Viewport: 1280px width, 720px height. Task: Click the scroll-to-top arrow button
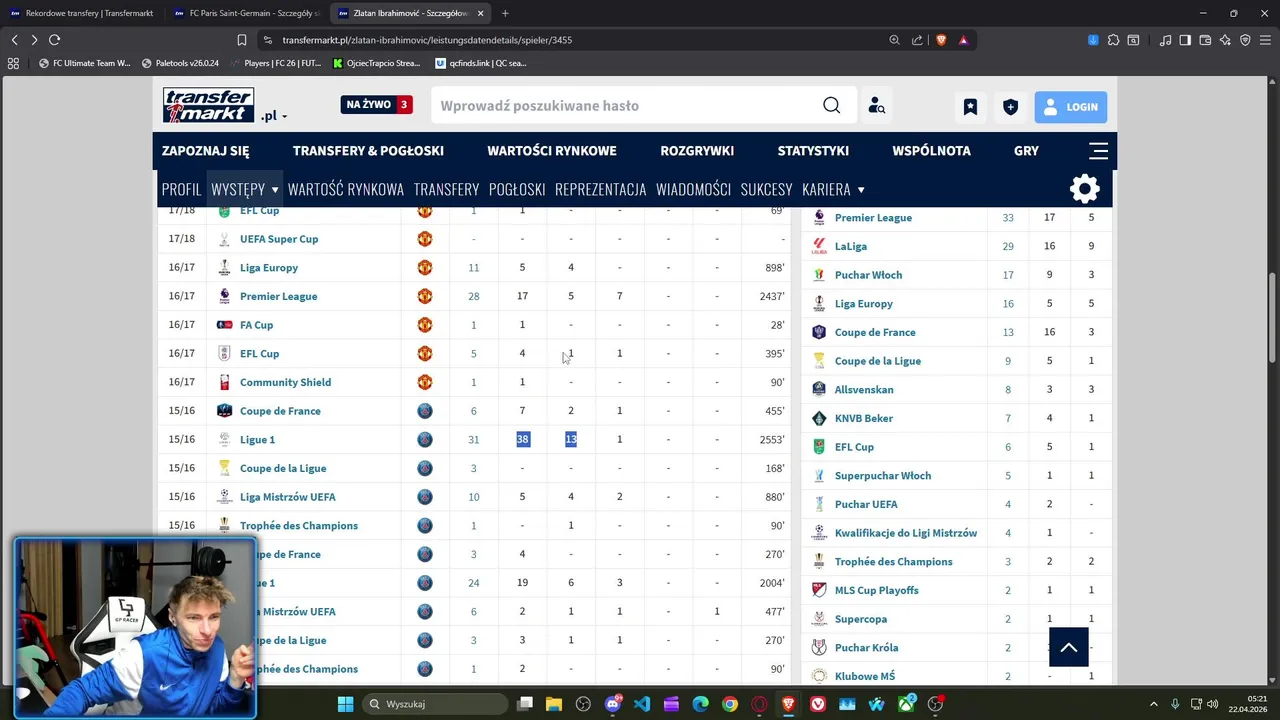(x=1068, y=648)
